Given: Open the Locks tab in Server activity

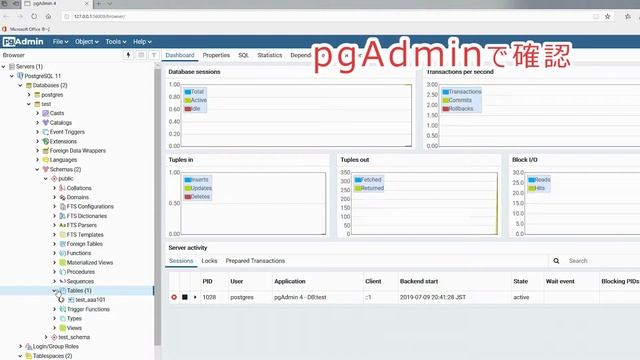Looking at the screenshot, I should [209, 261].
